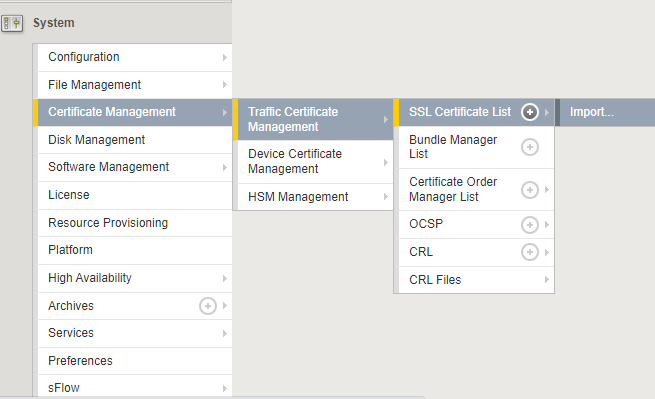Expand the High Availability submenu arrow
Image resolution: width=655 pixels, height=399 pixels.
click(225, 278)
